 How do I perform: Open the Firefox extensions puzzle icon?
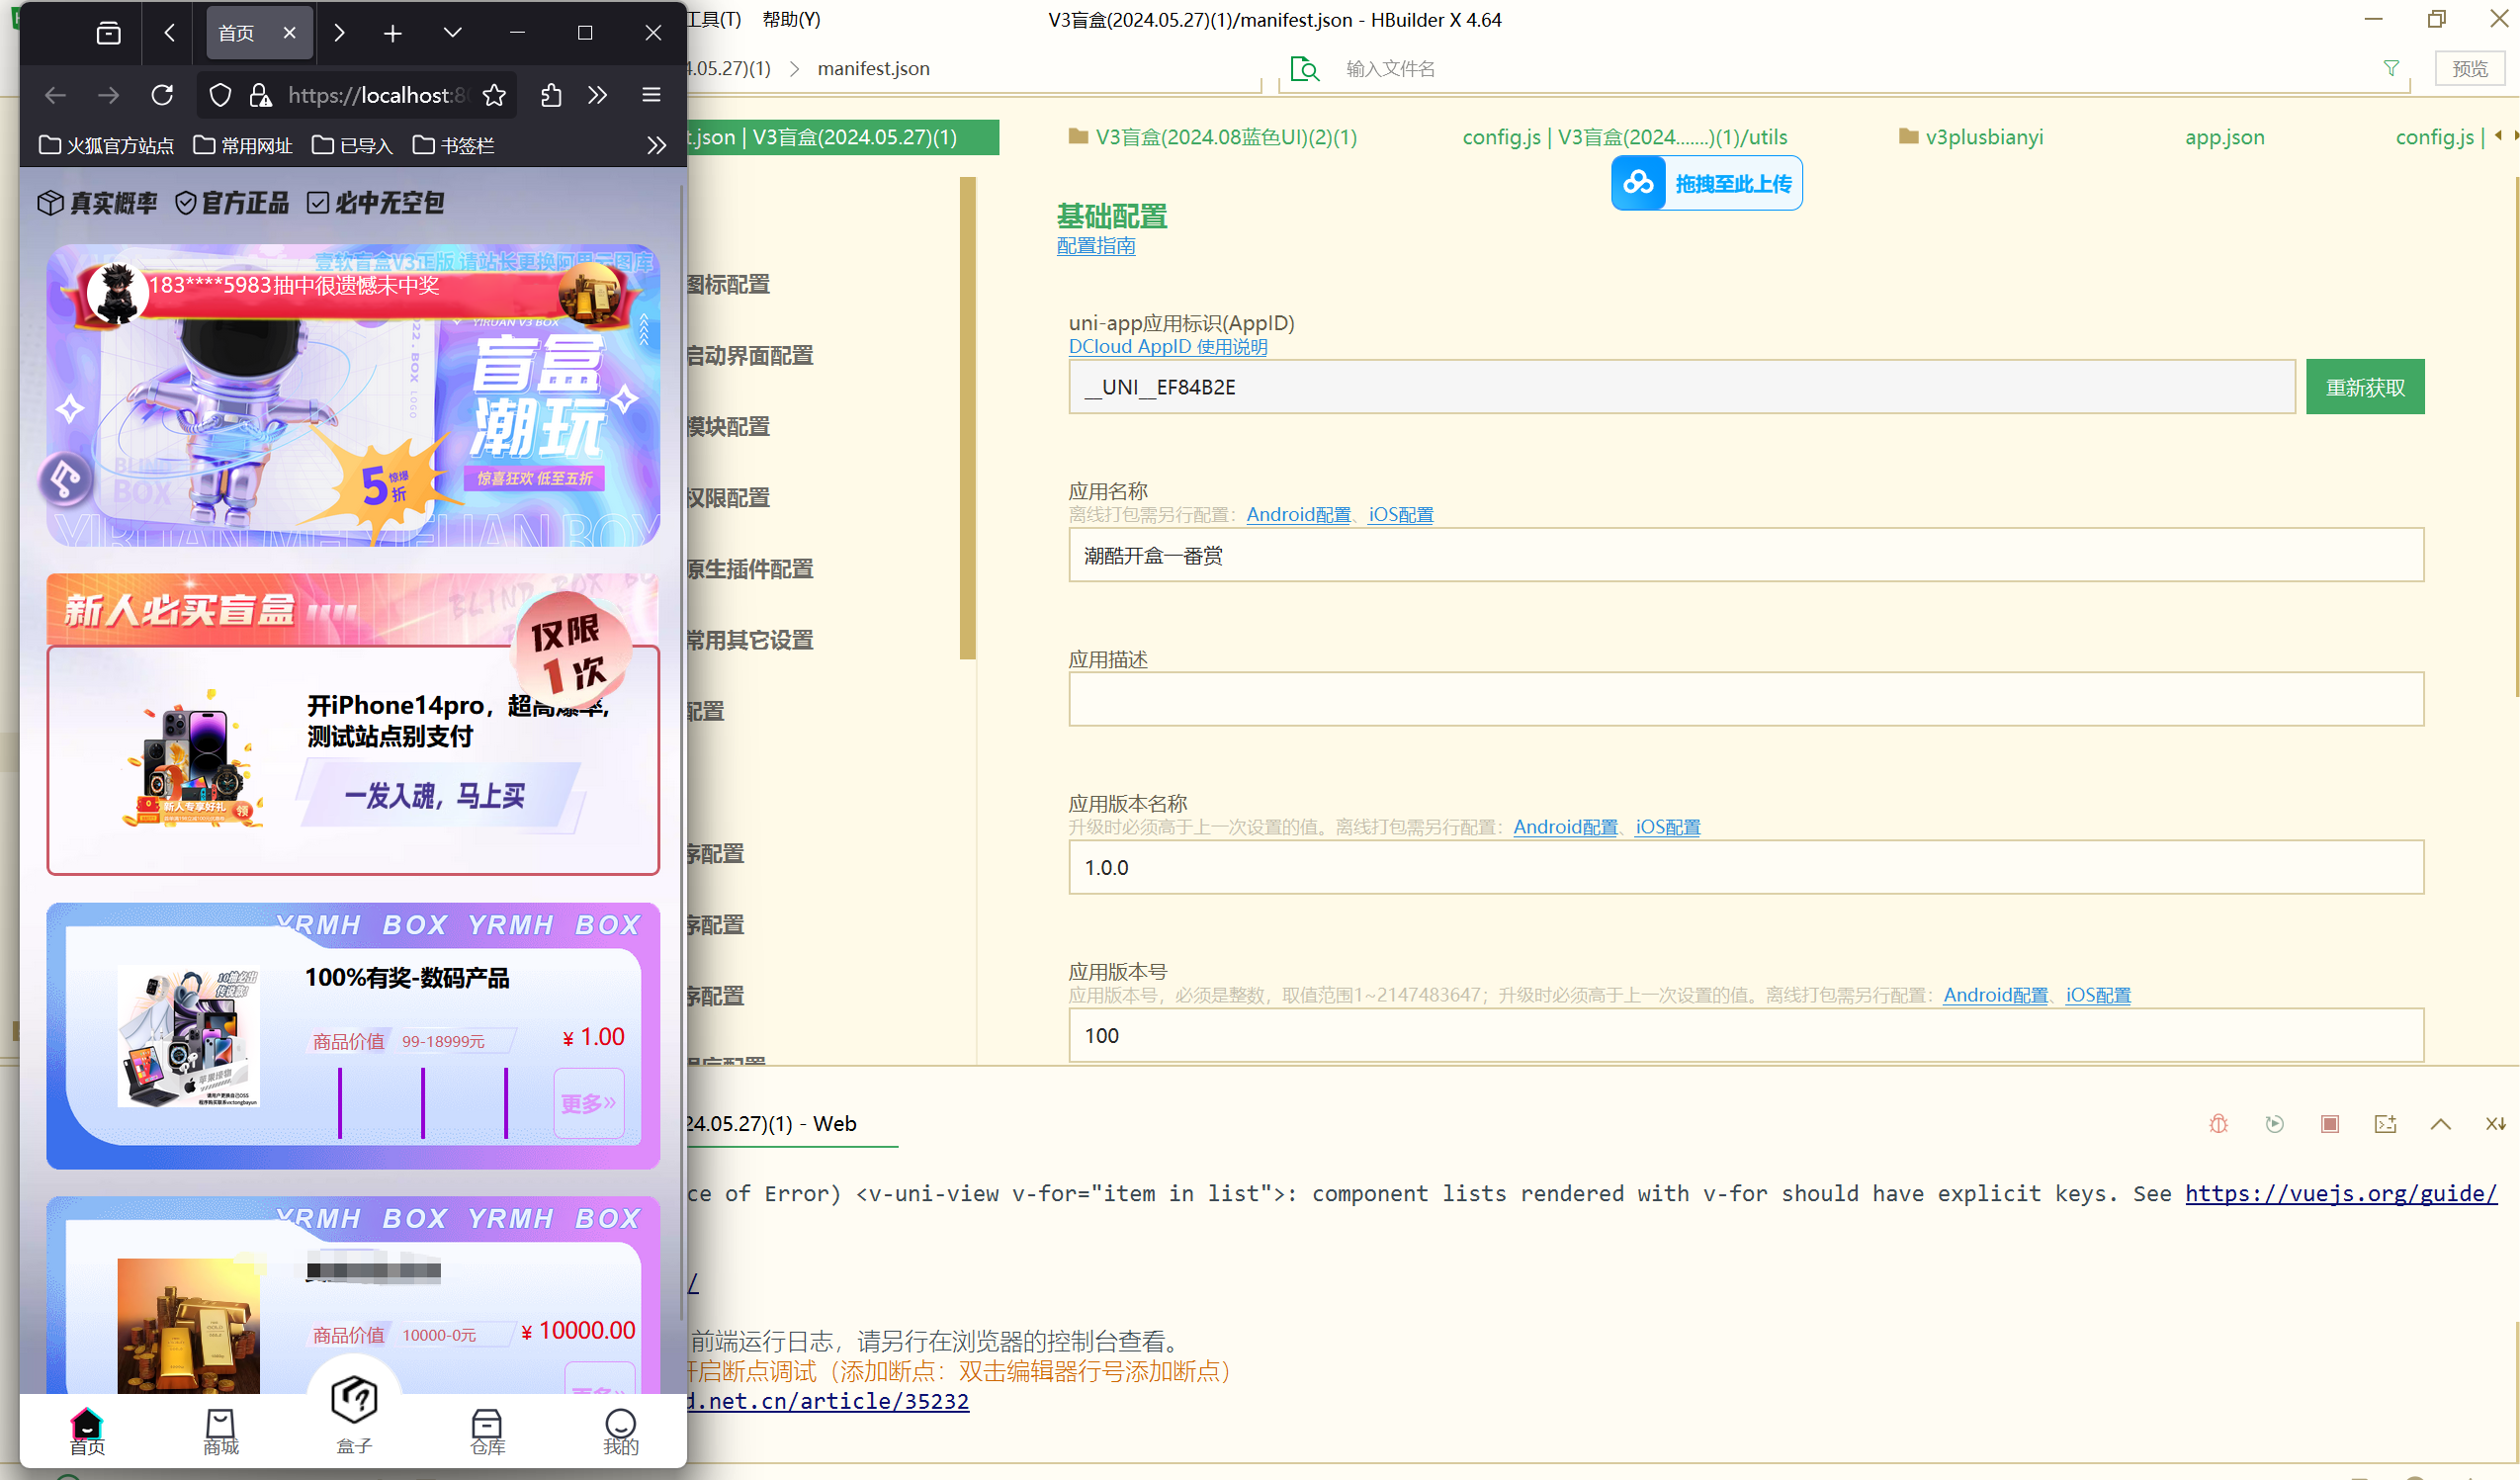coord(550,95)
